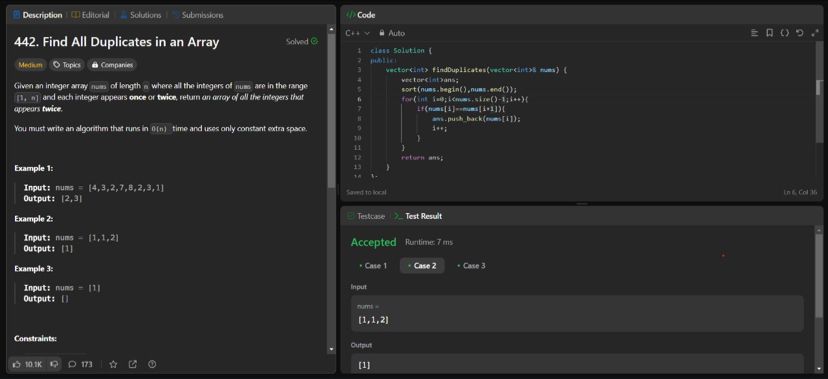Select Case 1 in test results
This screenshot has width=828, height=379.
[x=373, y=266]
